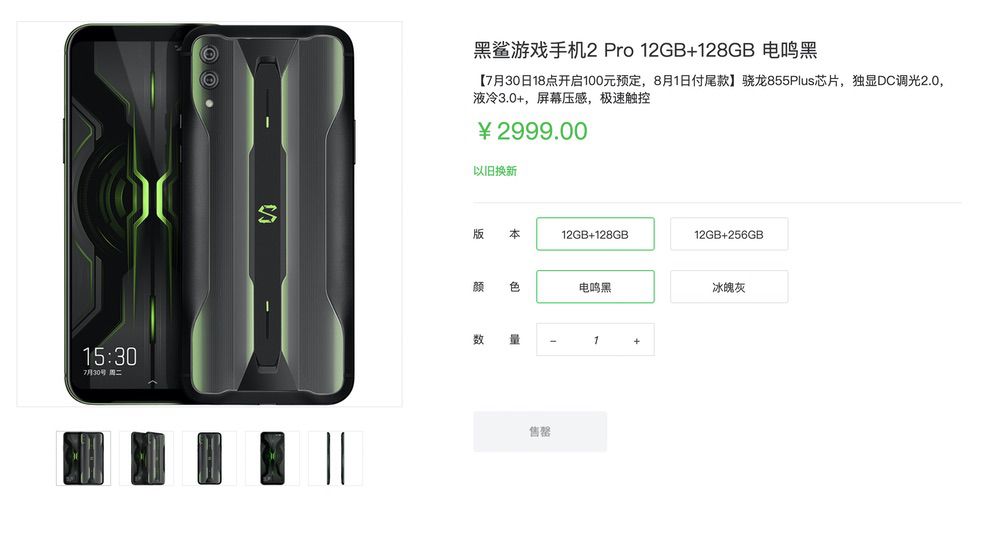Click the ¥2999.00 price text
Screen dimensions: 1000x549
533,131
